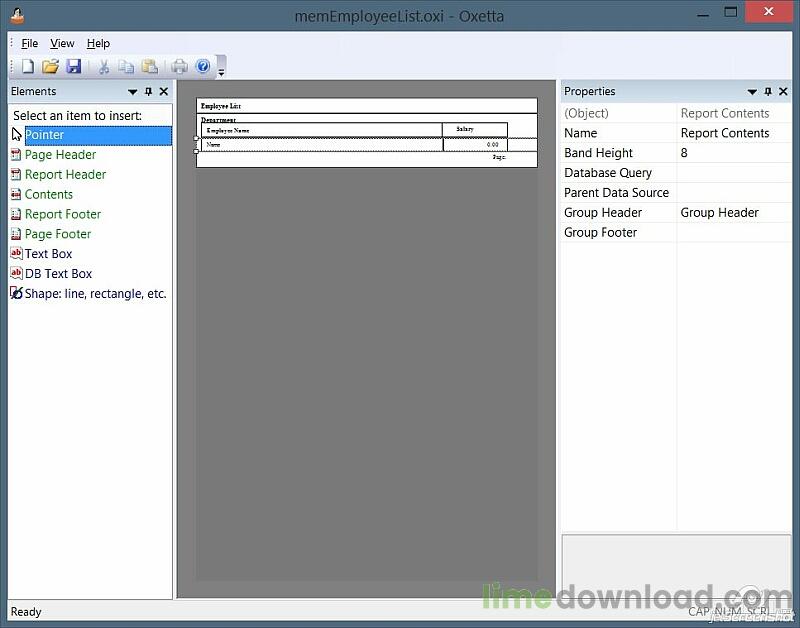
Task: Open the View menu
Action: coord(62,44)
